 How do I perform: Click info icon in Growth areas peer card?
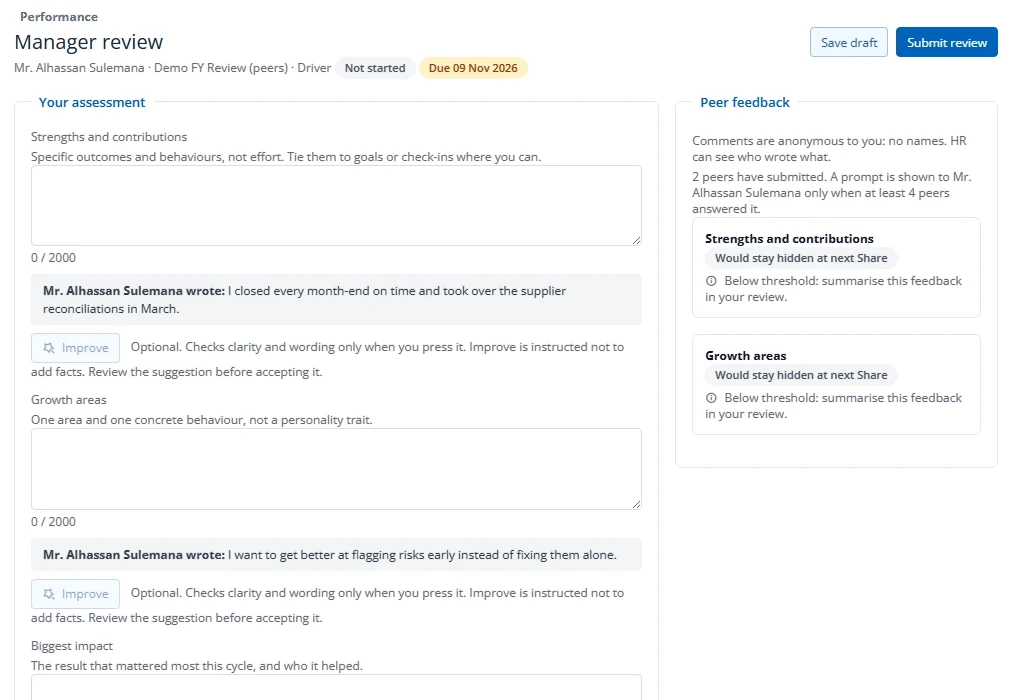(711, 398)
